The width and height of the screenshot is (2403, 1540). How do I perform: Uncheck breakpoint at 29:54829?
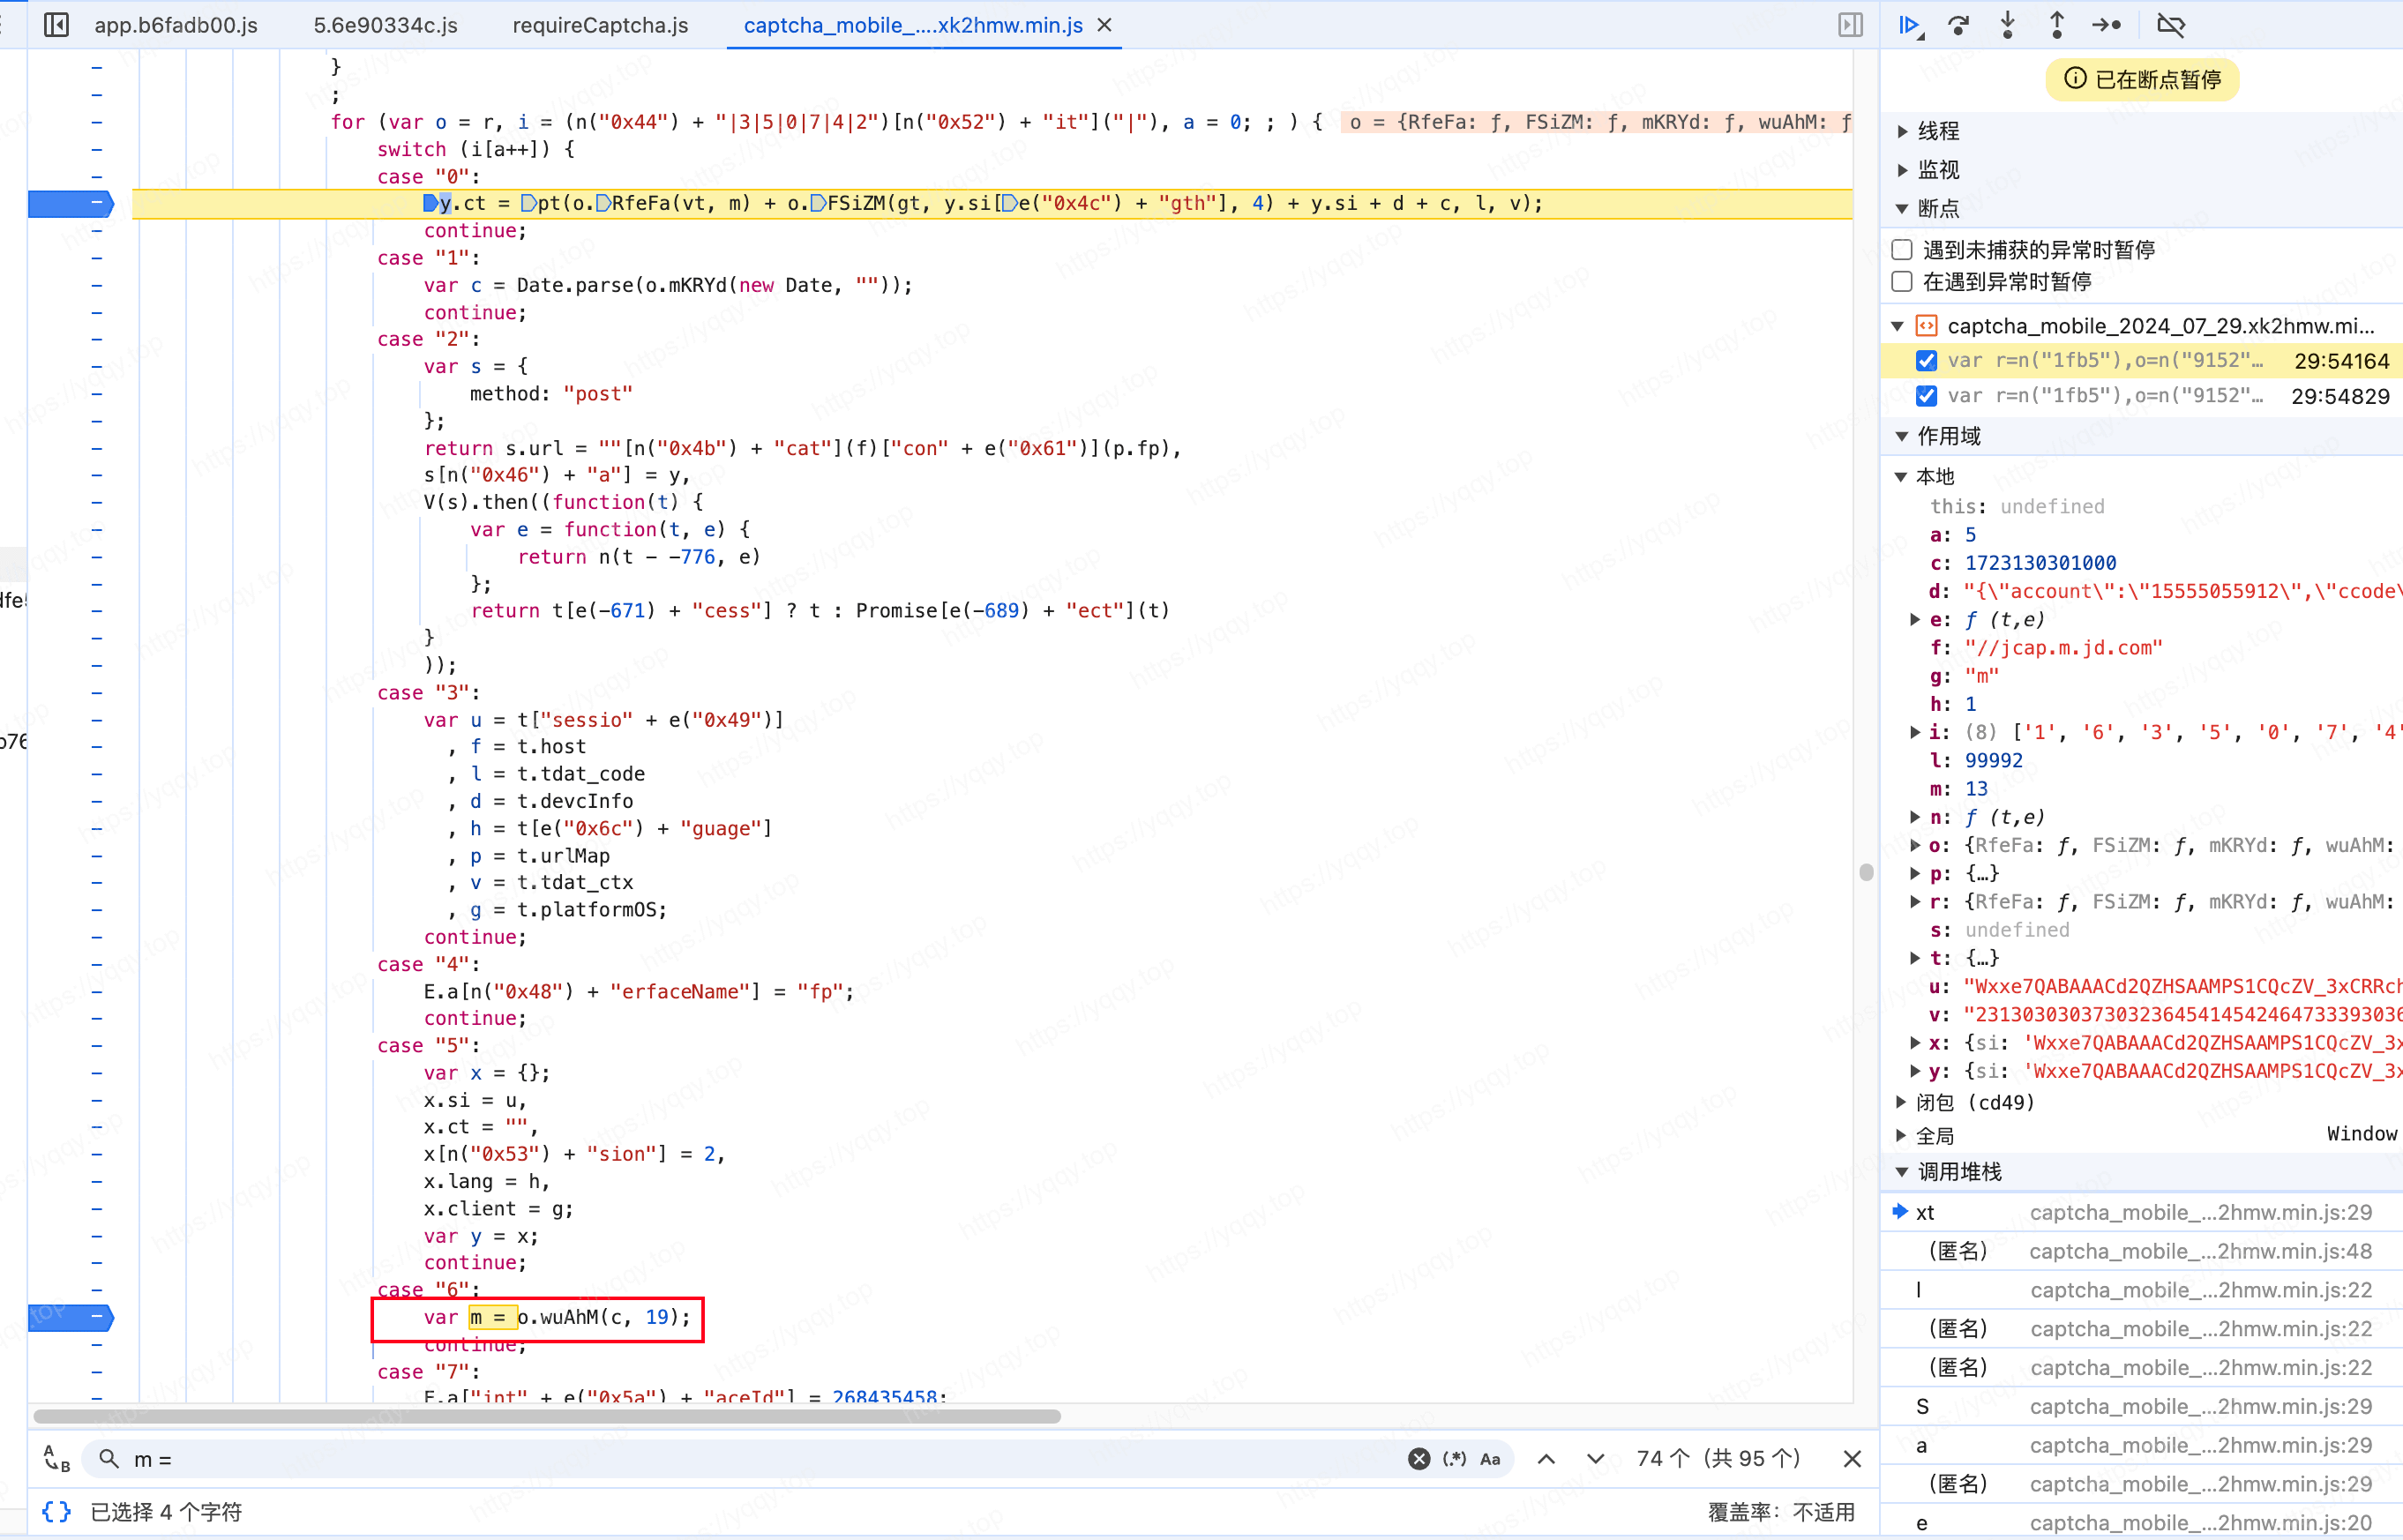point(1926,396)
